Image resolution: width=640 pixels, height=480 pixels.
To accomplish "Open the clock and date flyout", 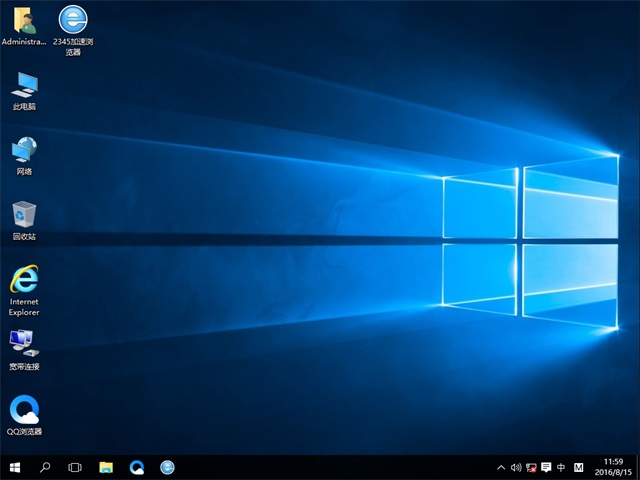I will (x=614, y=467).
